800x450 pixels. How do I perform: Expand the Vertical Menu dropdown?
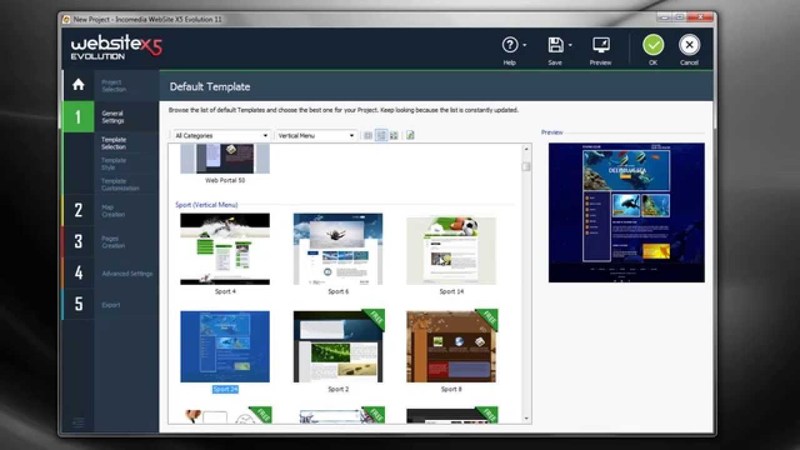tap(316, 135)
